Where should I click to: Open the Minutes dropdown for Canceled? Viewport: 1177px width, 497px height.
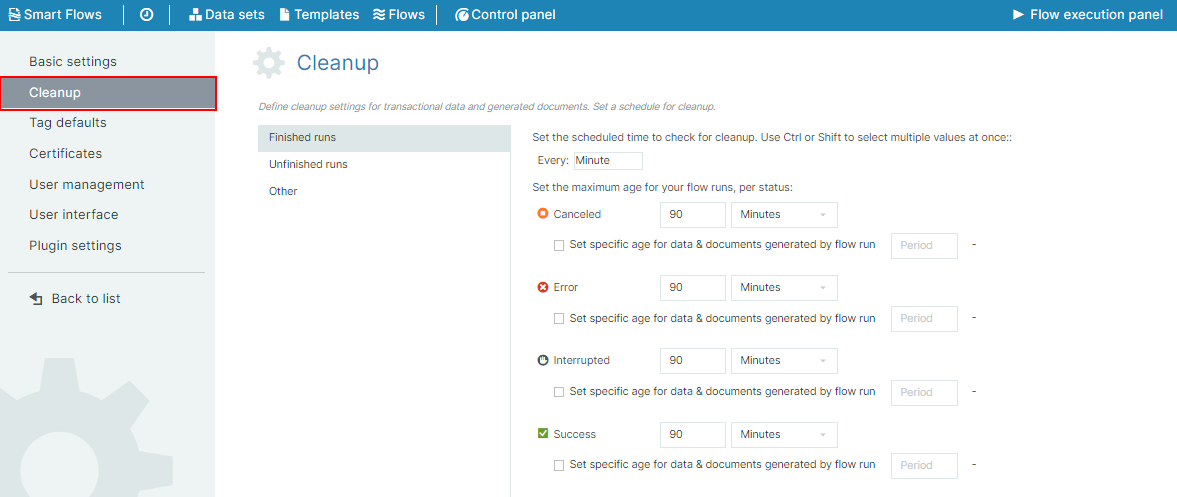784,215
